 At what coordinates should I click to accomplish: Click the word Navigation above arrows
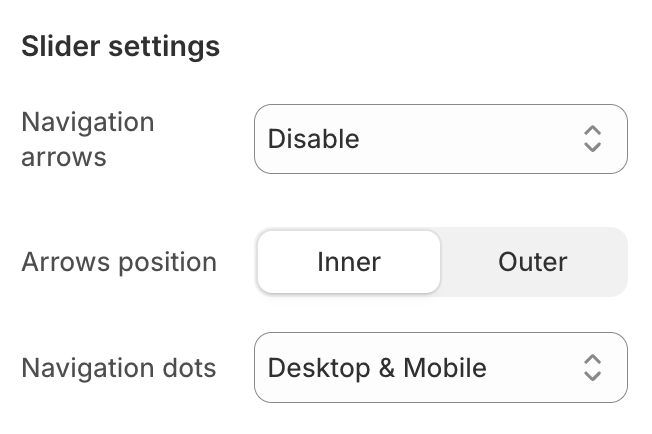coord(88,123)
